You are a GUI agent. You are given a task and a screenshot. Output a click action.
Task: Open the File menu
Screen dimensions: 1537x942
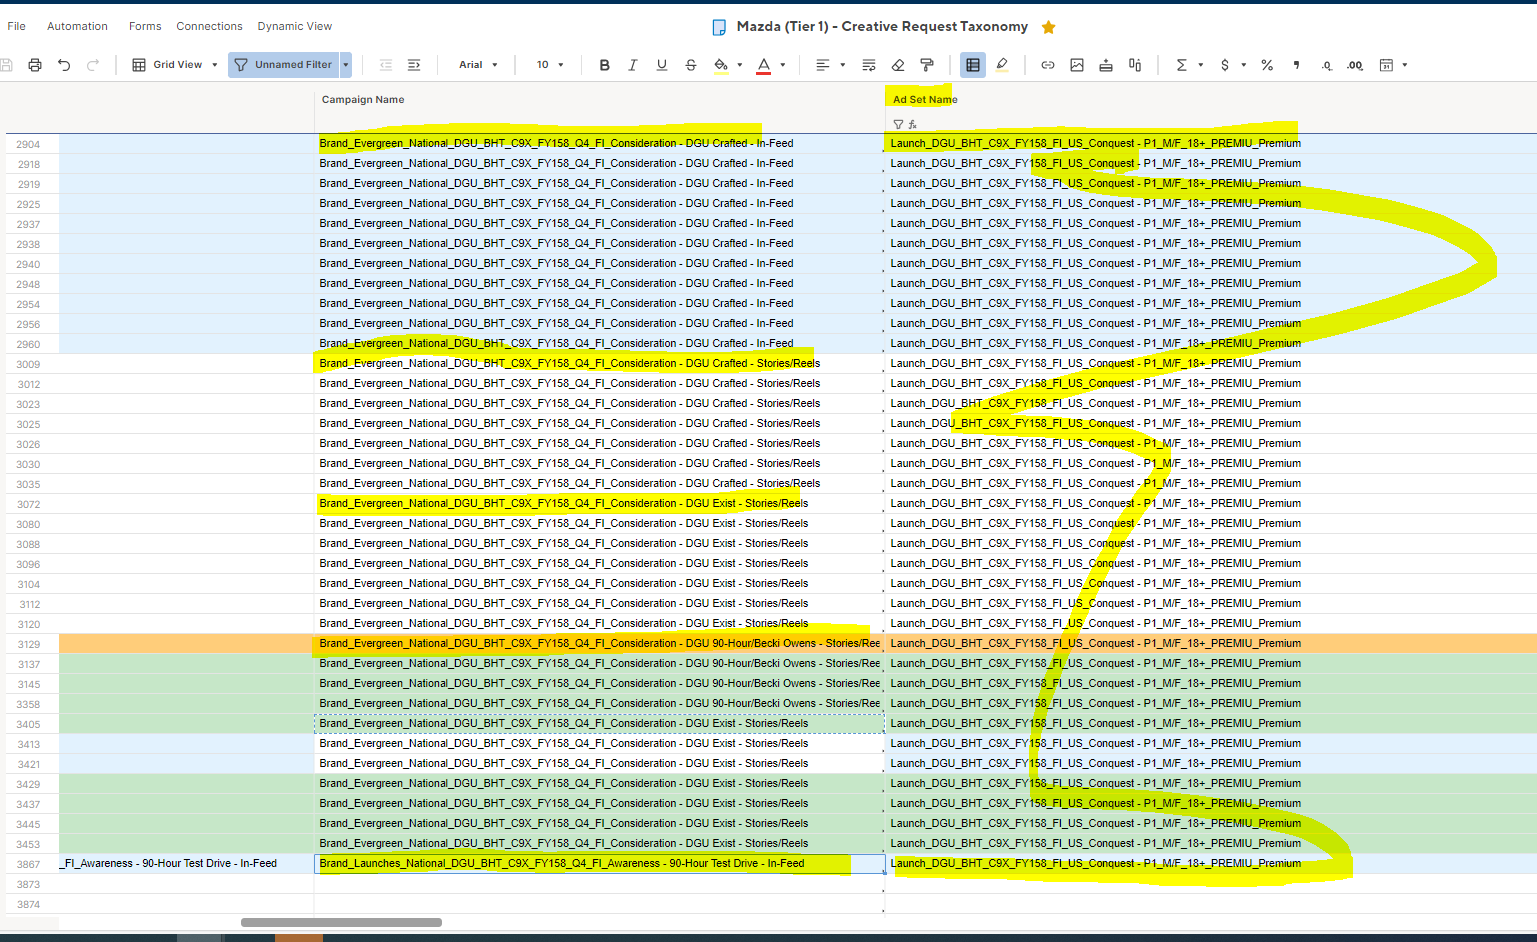pos(17,26)
